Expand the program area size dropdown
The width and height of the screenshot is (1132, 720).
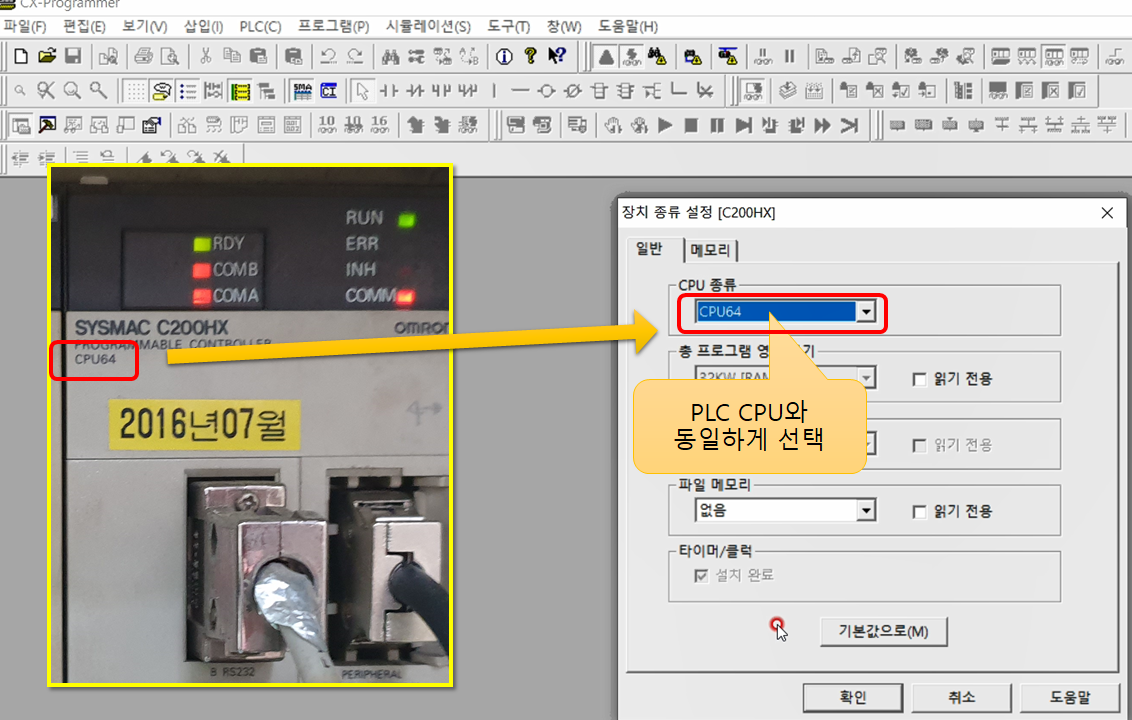click(866, 377)
